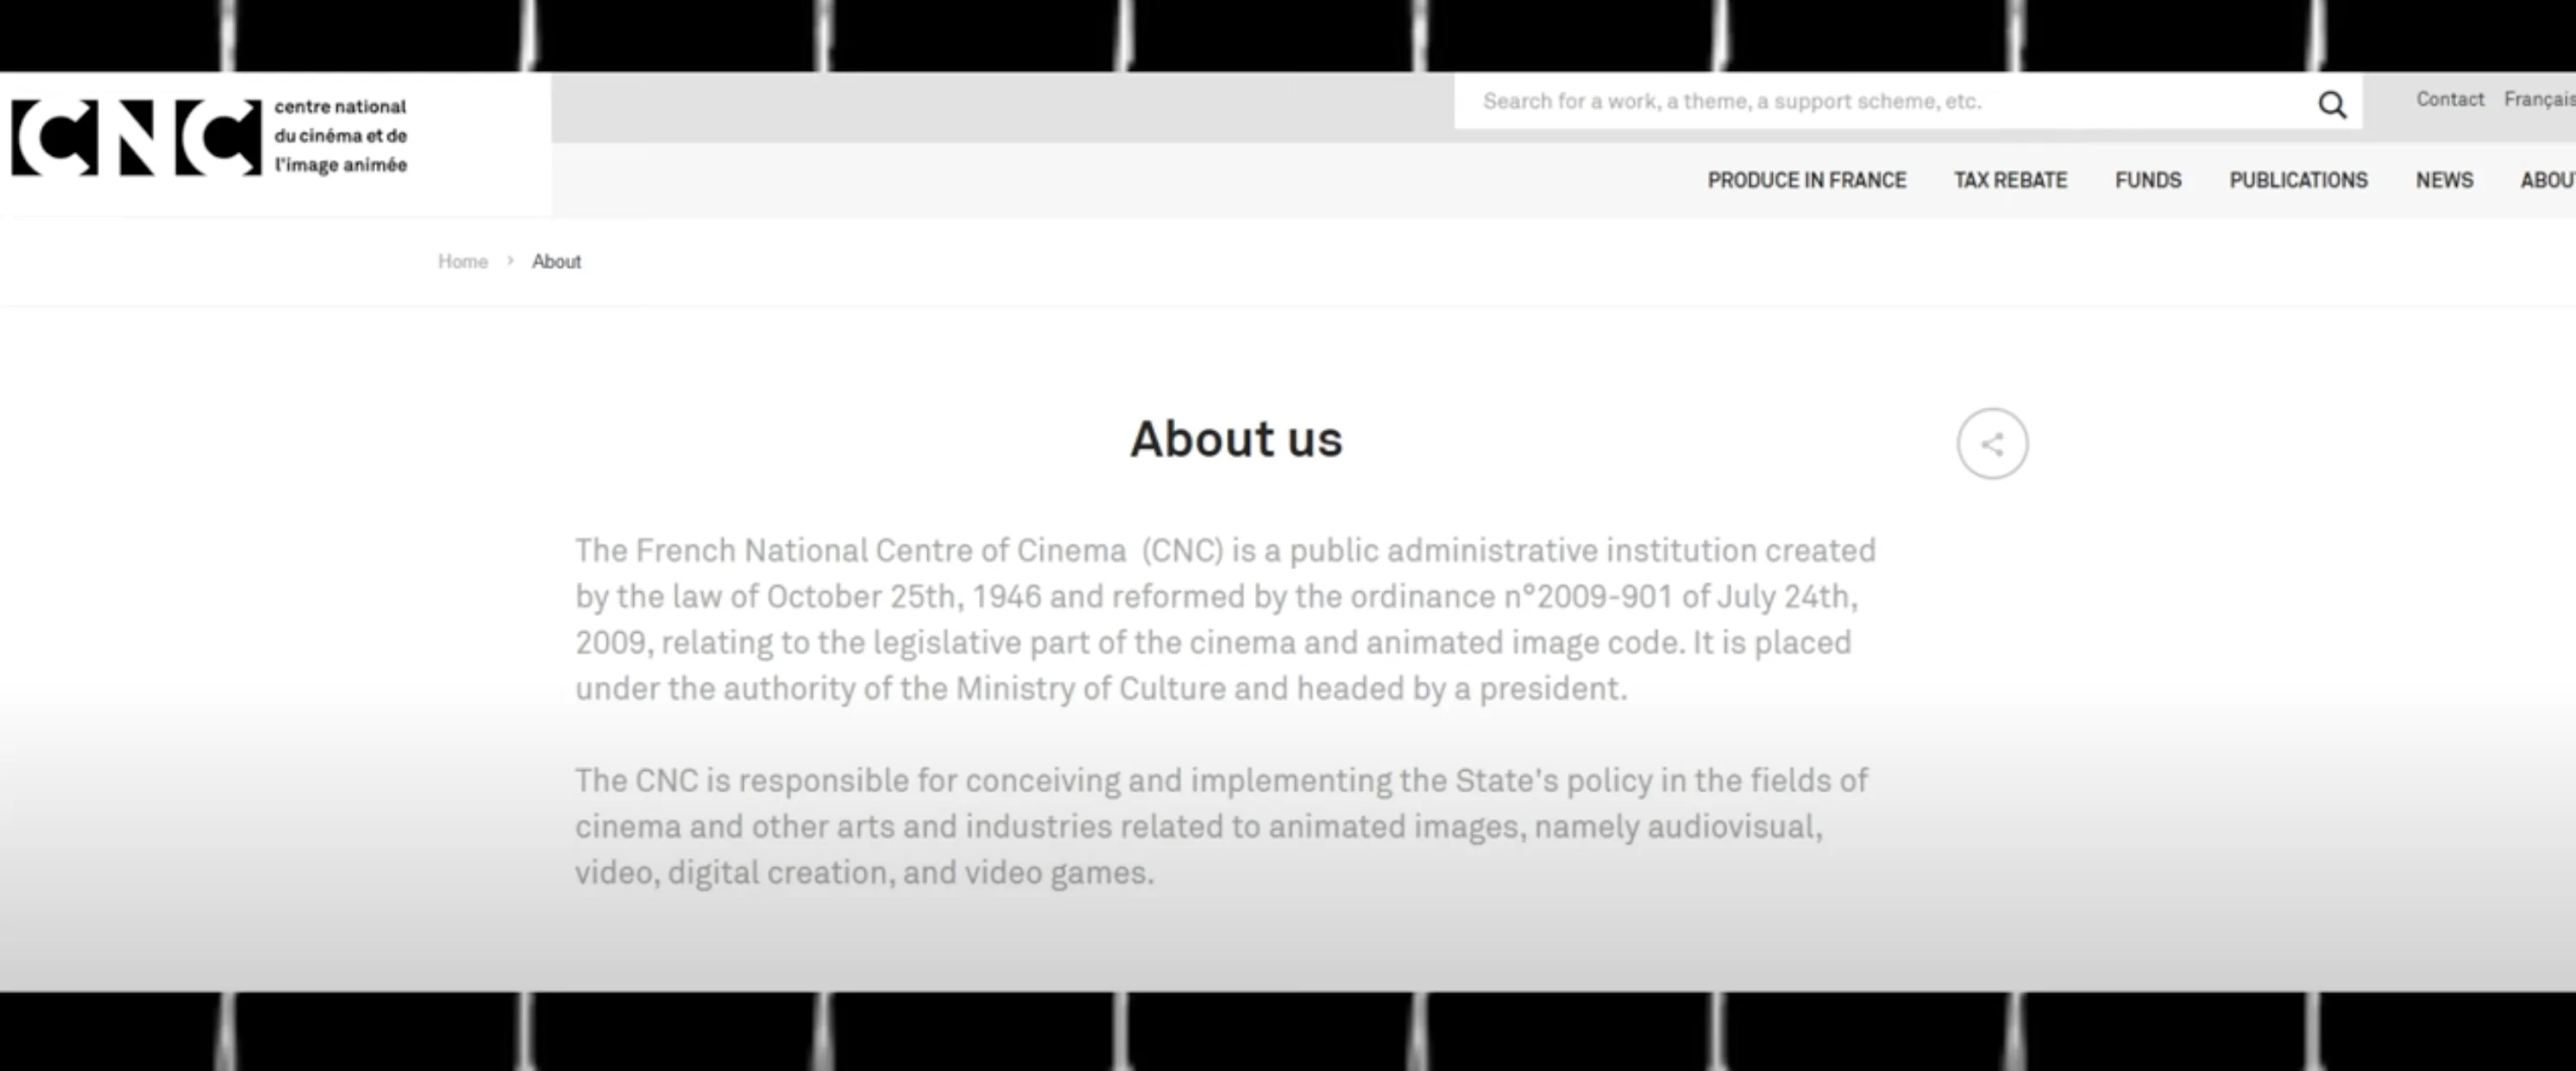2576x1071 pixels.
Task: Click the CNC logo
Action: (136, 137)
